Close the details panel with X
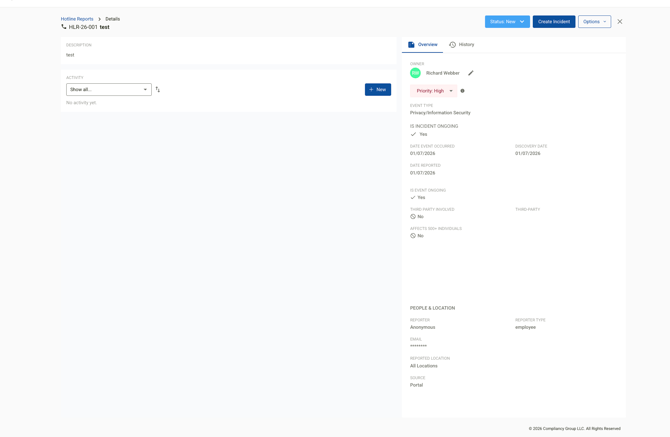Viewport: 670px width, 437px height. click(619, 21)
